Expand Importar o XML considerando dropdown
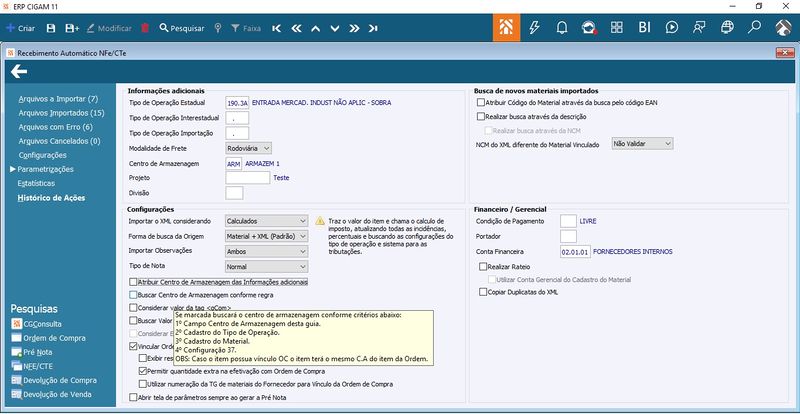The width and height of the screenshot is (800, 414). tap(267, 221)
